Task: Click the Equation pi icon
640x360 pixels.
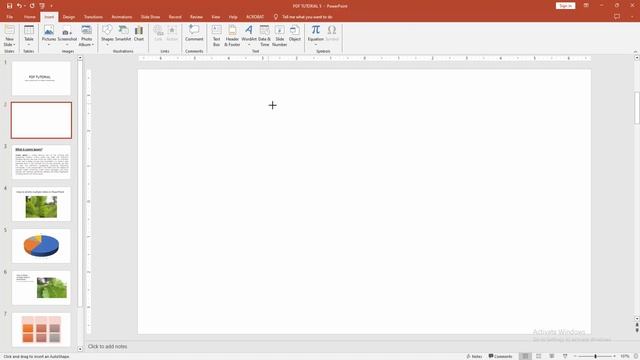Action: [x=316, y=30]
